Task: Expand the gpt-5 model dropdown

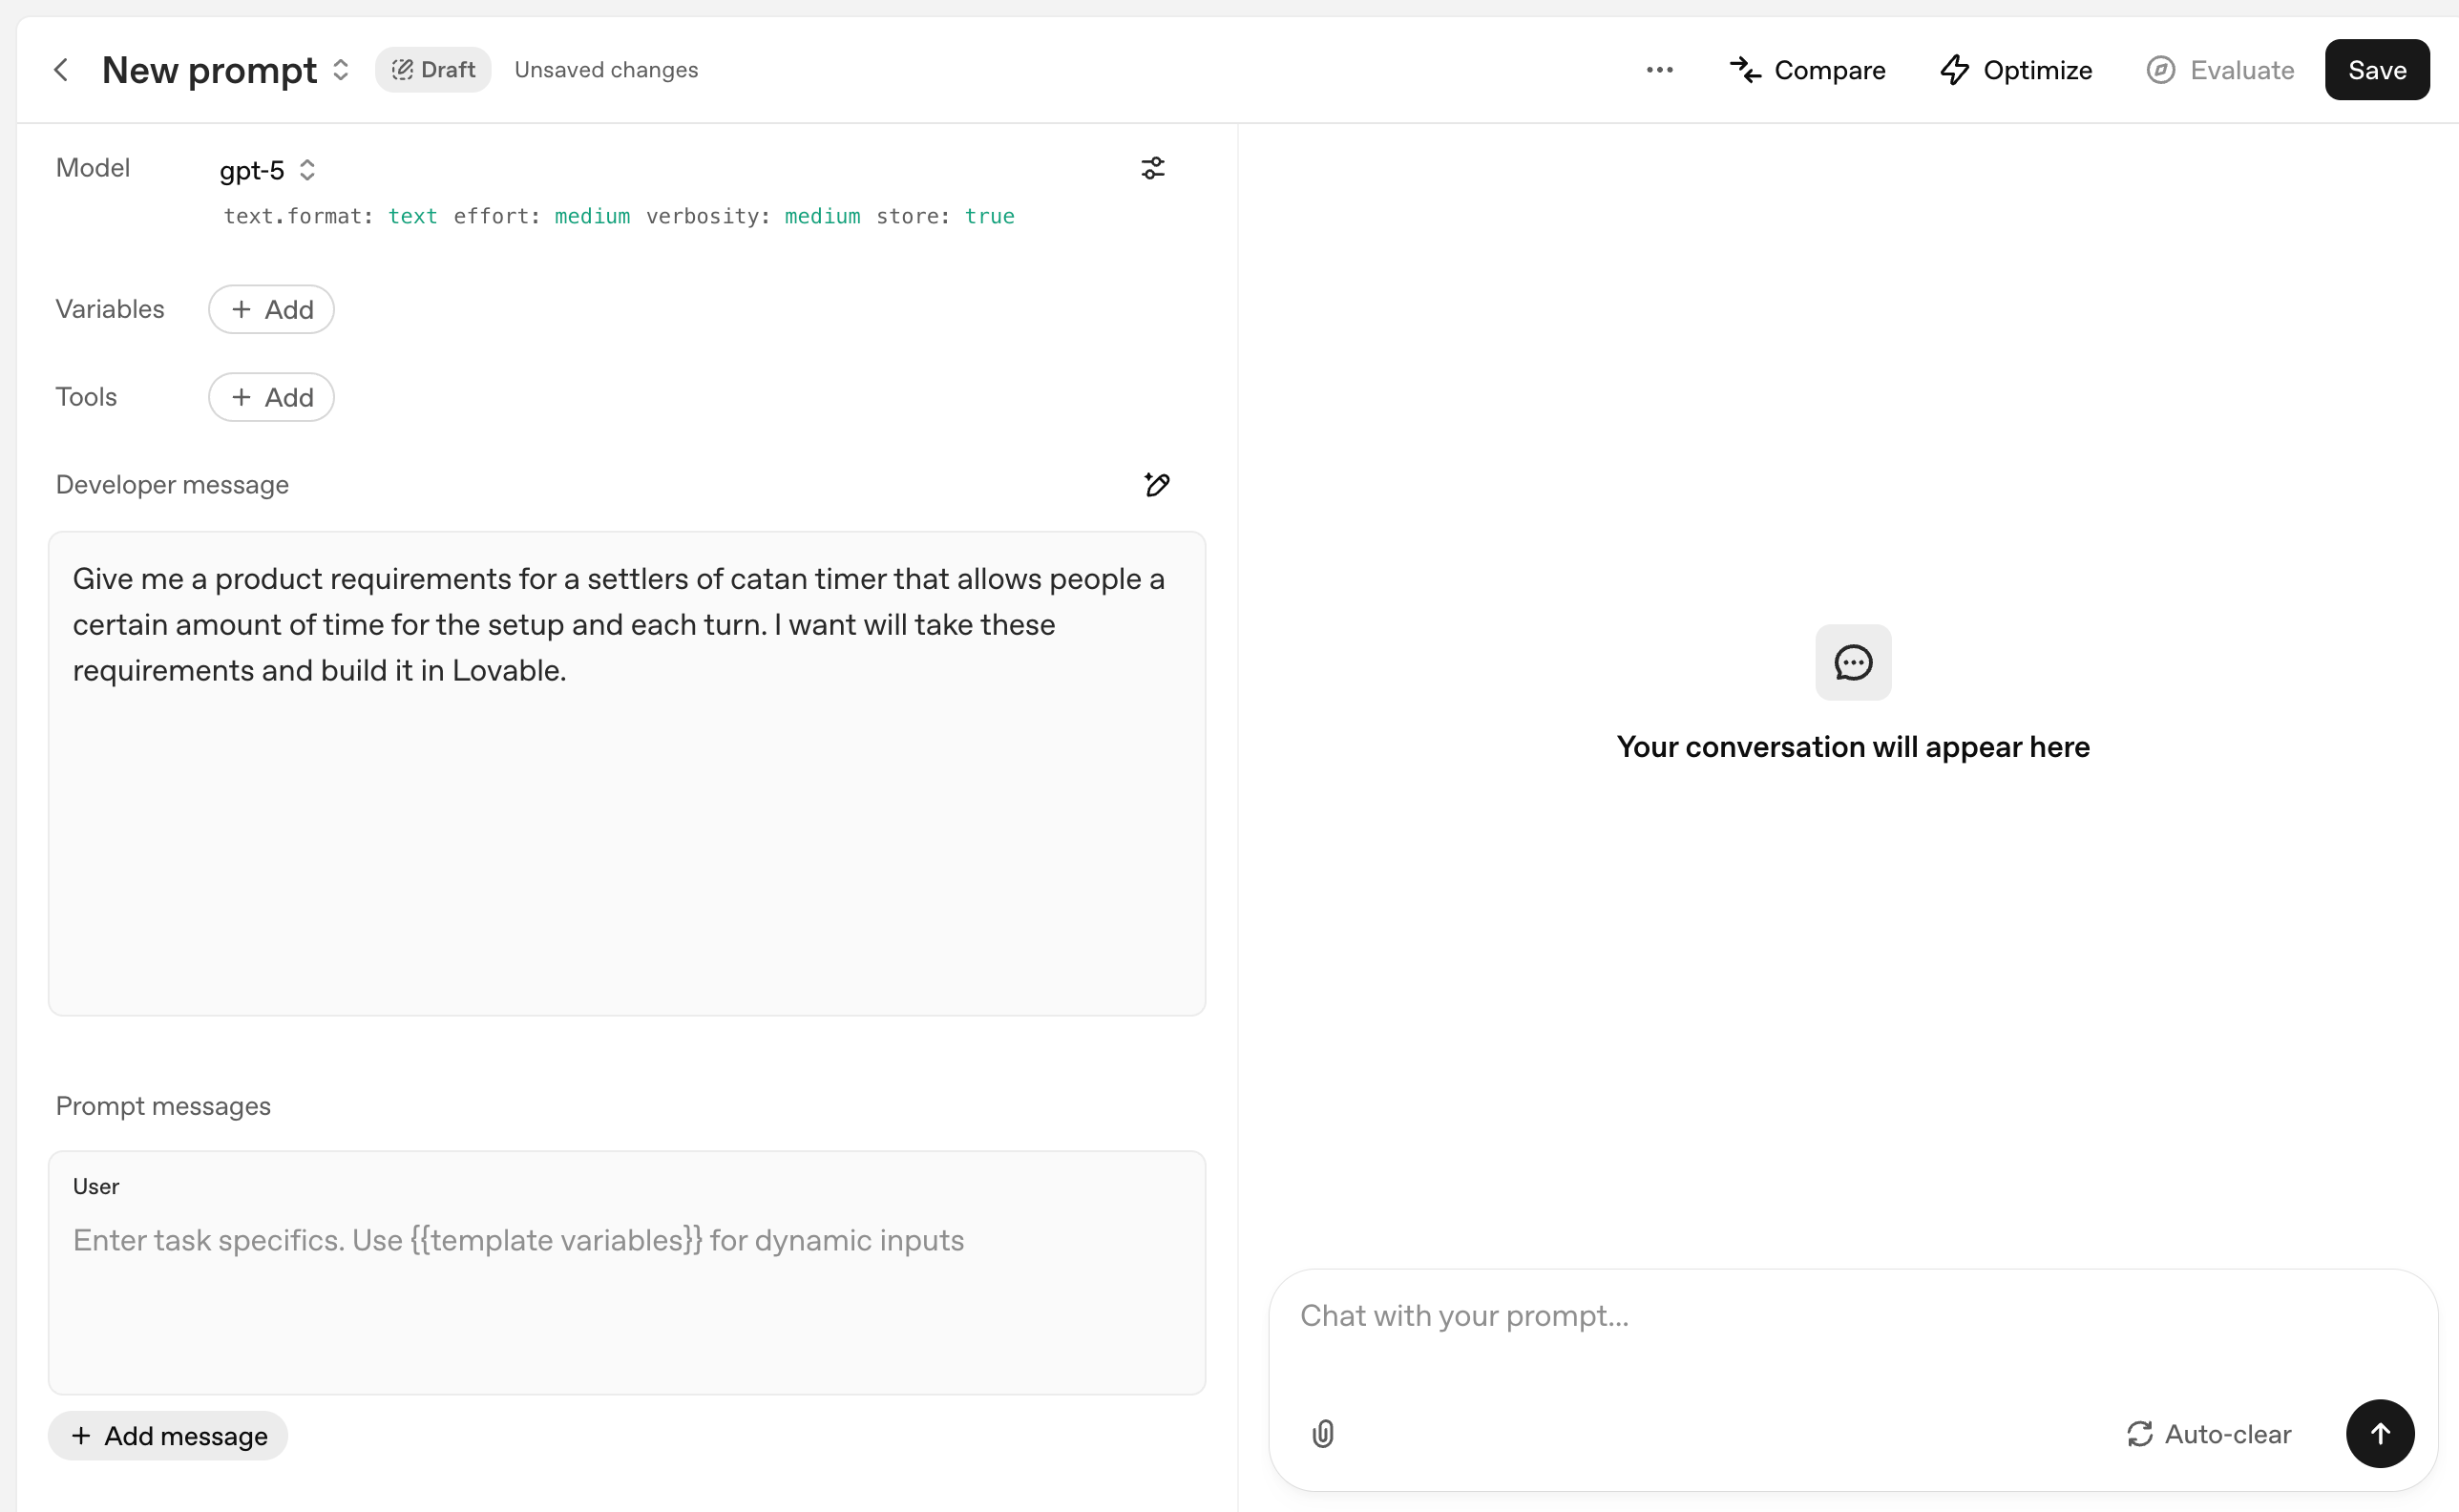Action: point(268,171)
